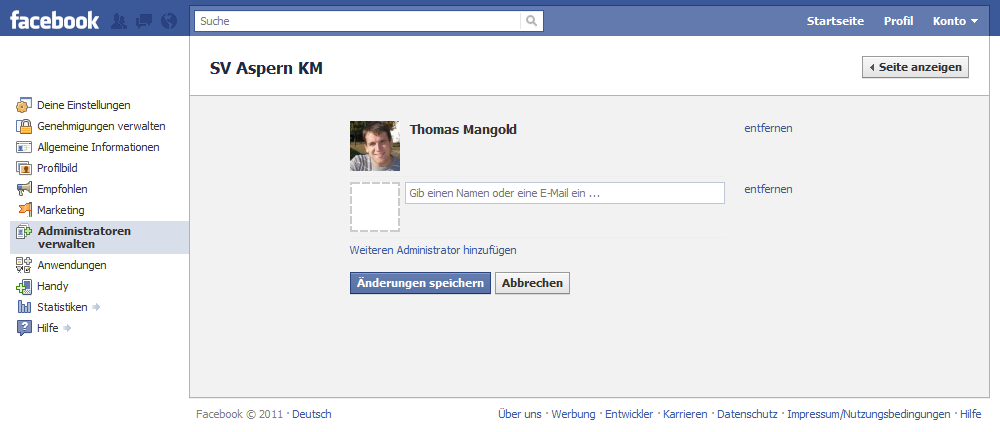Open Profil from the top bar

(899, 21)
